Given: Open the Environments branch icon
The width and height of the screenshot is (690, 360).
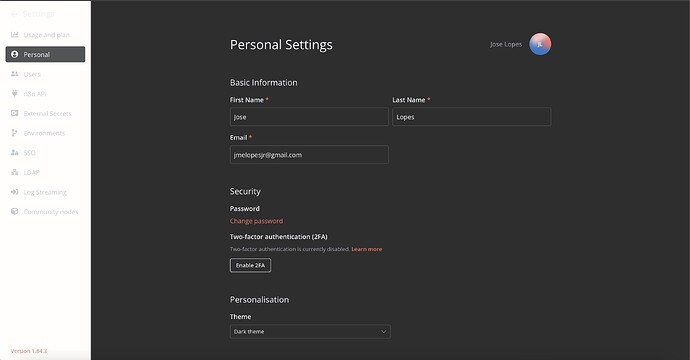Looking at the screenshot, I should [x=15, y=133].
